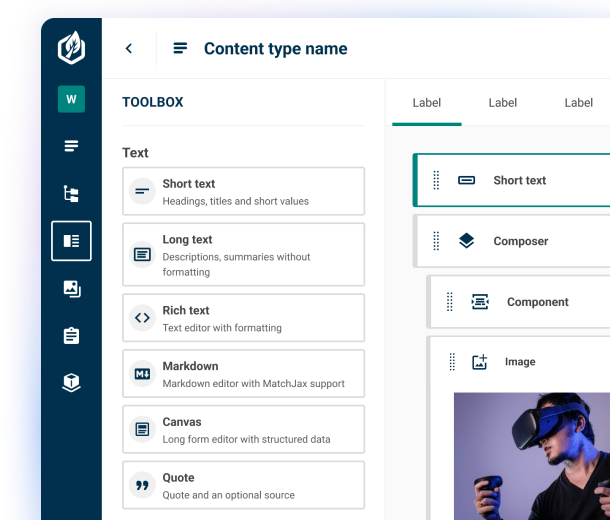The height and width of the screenshot is (520, 610).
Task: Click the Image add-photo icon
Action: tap(480, 362)
